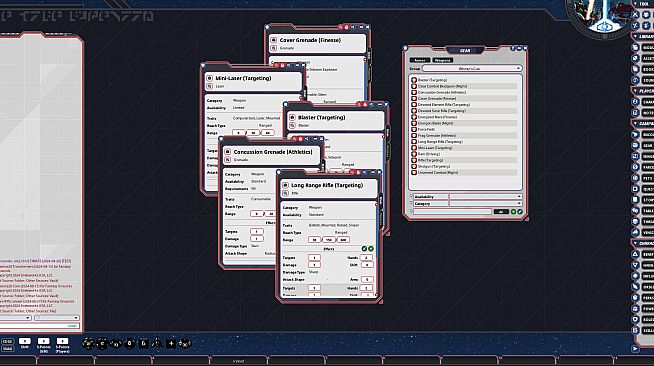The image size is (654, 366).
Task: Open the Availability filter dropdown
Action: click(x=485, y=196)
